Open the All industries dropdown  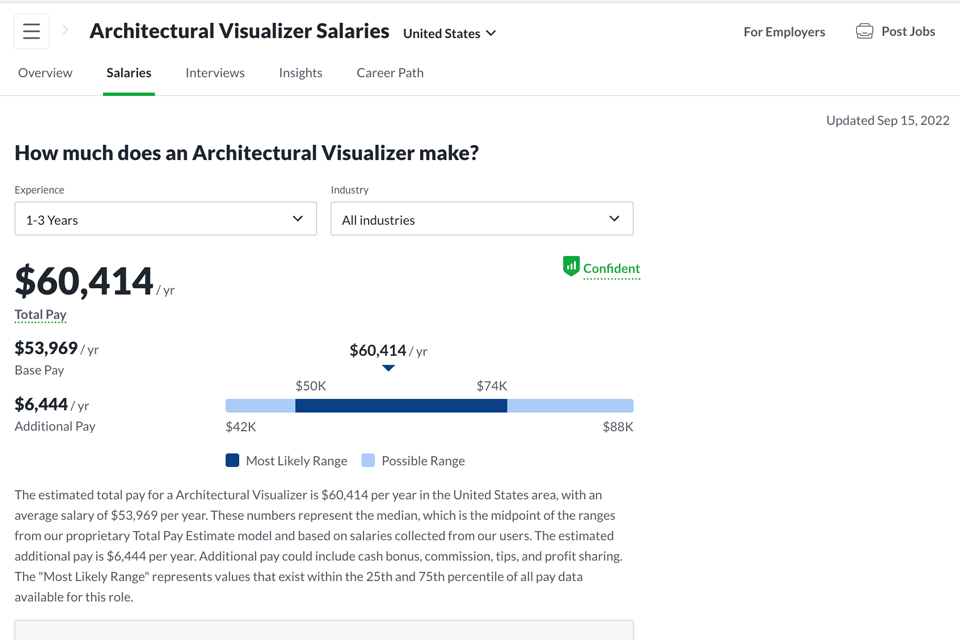click(x=481, y=219)
